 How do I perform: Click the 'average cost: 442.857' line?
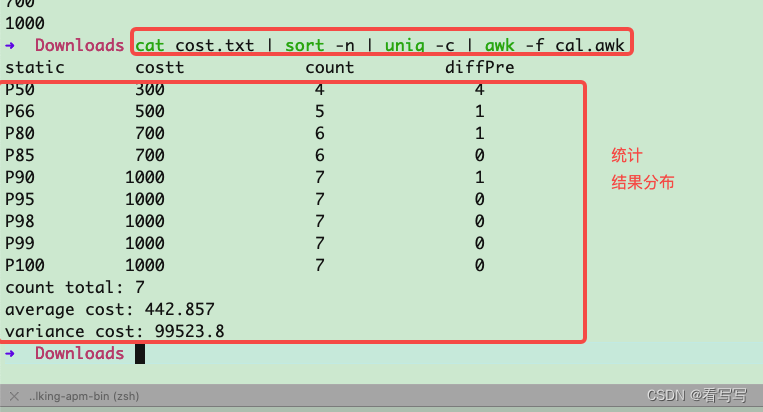point(109,309)
